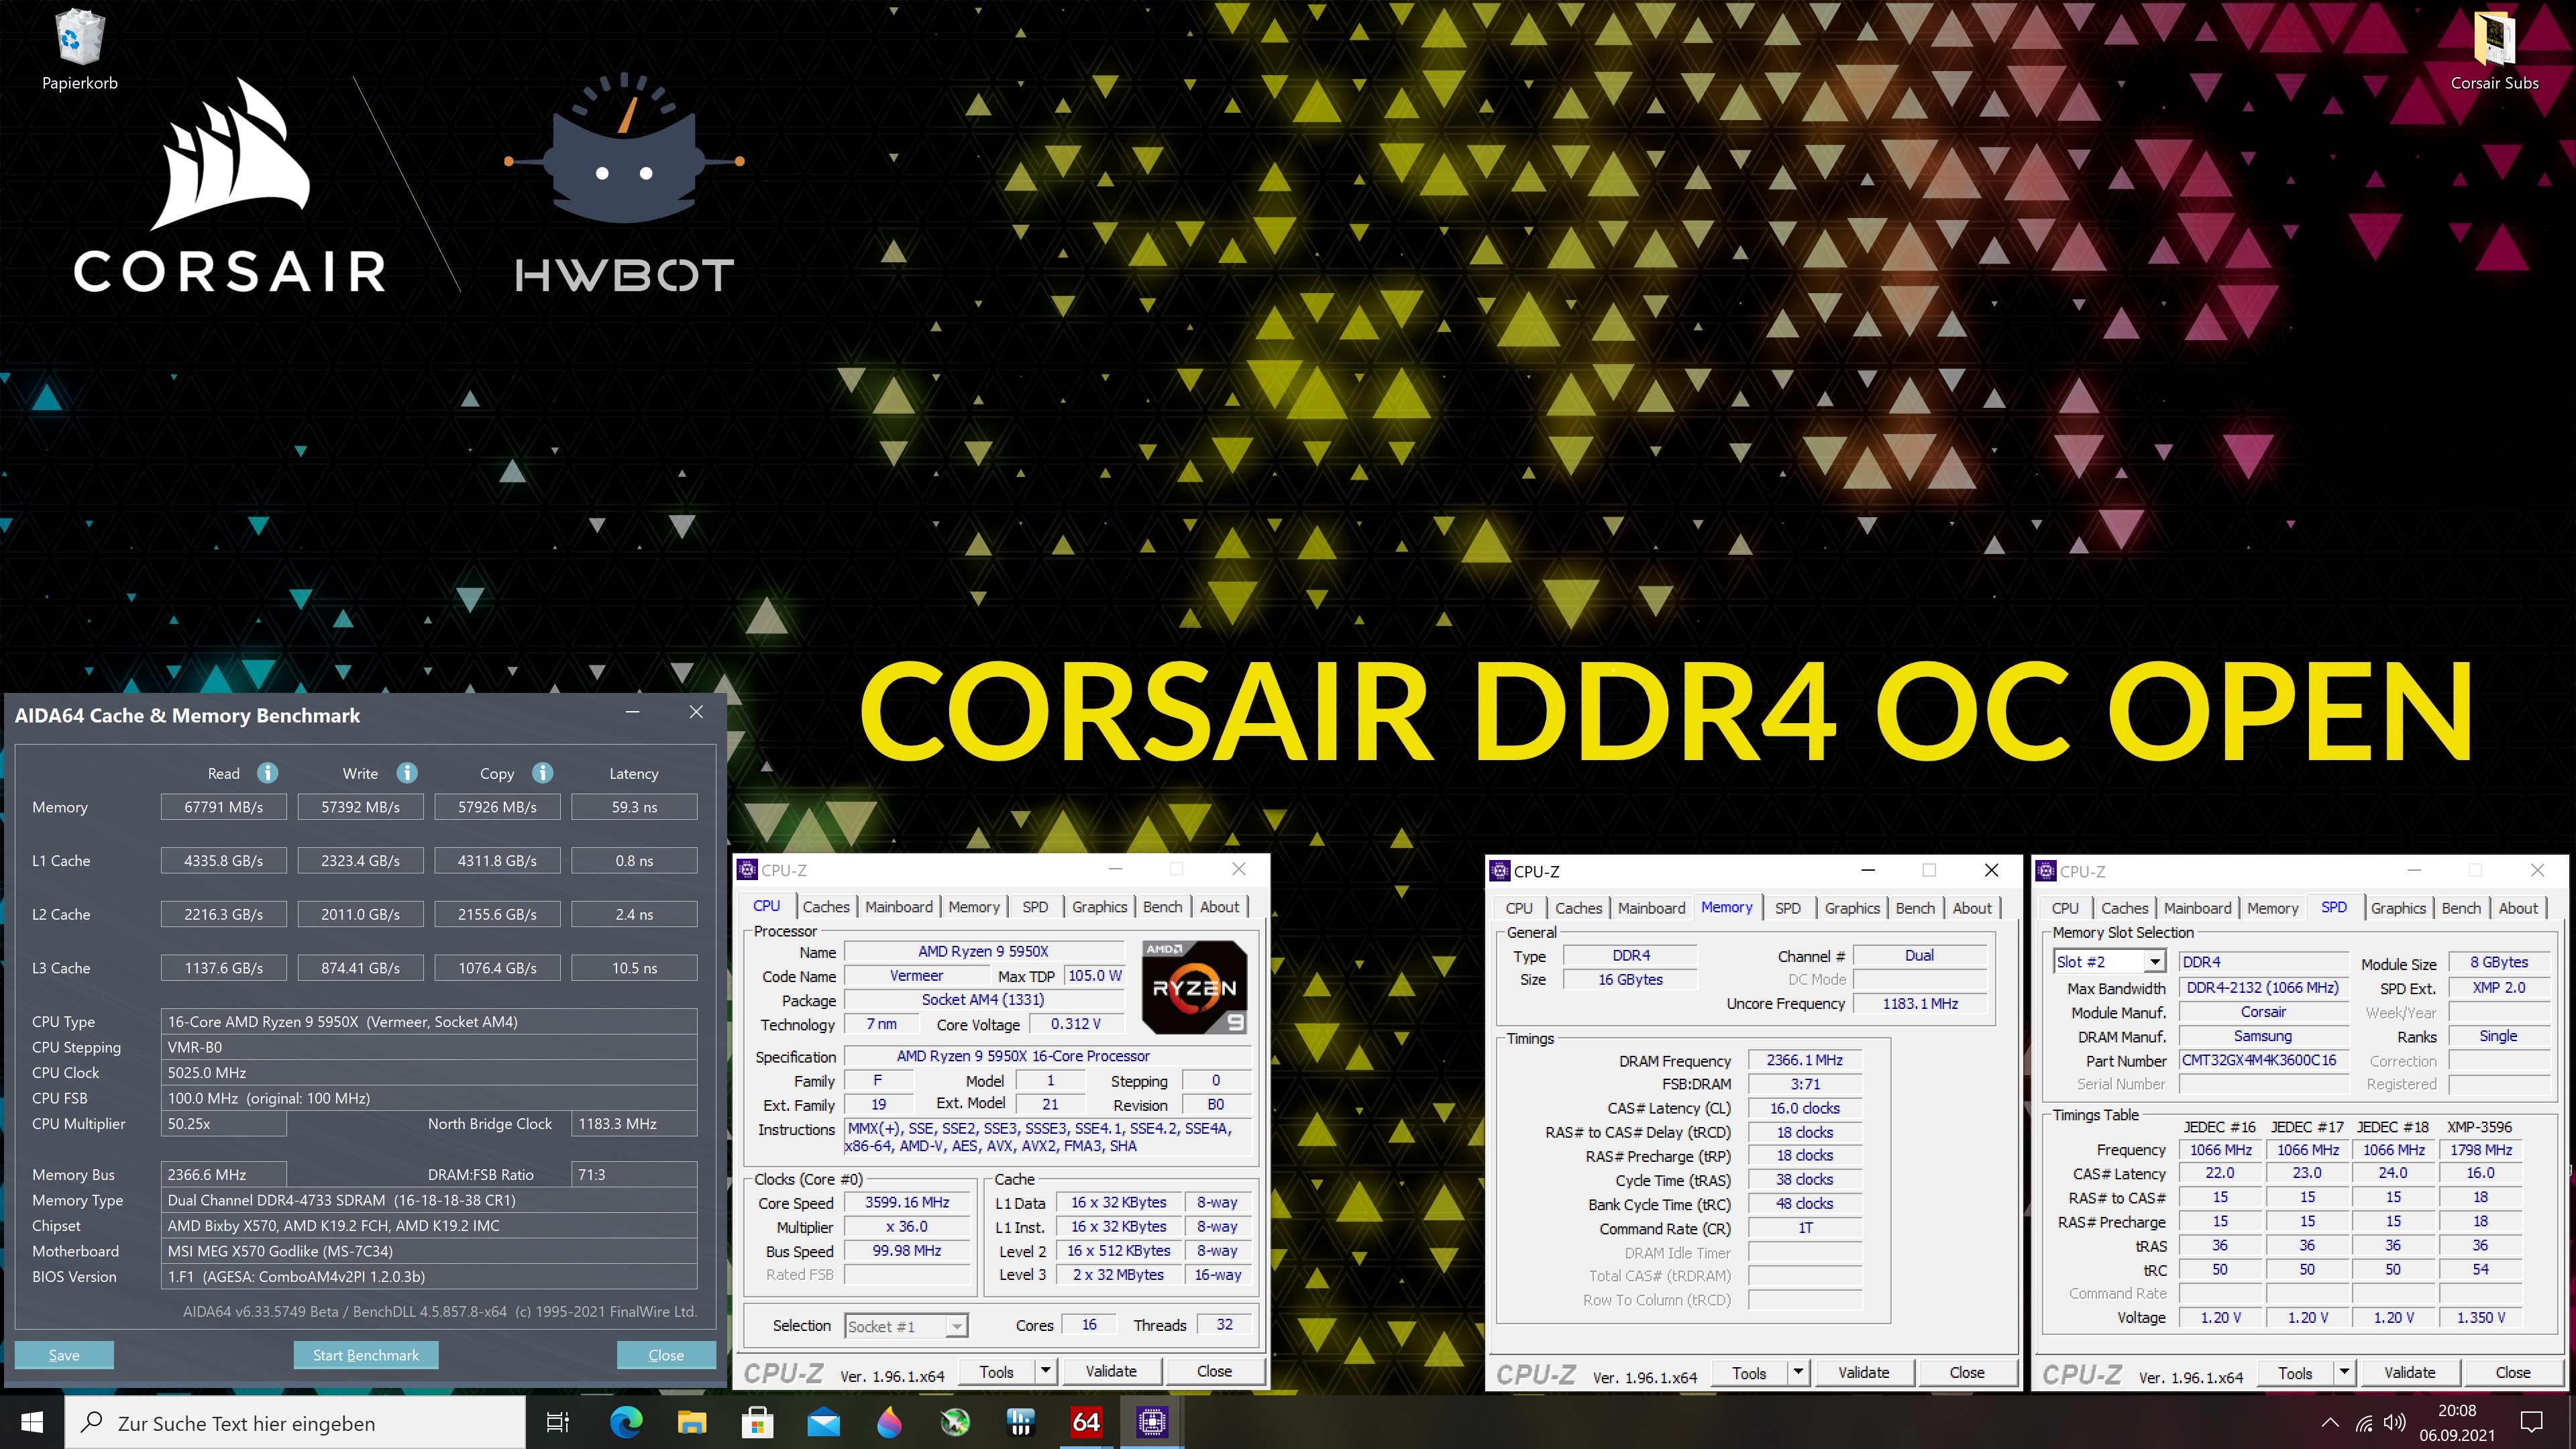Open the colorful droplet app in taskbar
This screenshot has height=1449, width=2576.
point(889,1422)
